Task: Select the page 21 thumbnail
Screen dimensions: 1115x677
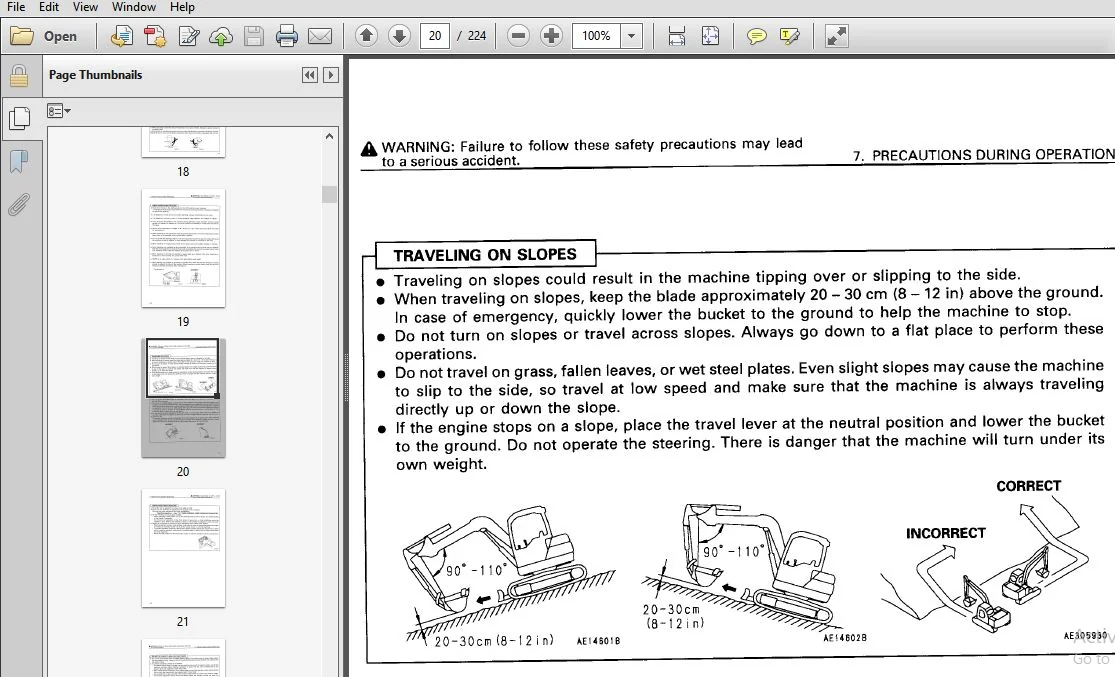Action: 183,548
